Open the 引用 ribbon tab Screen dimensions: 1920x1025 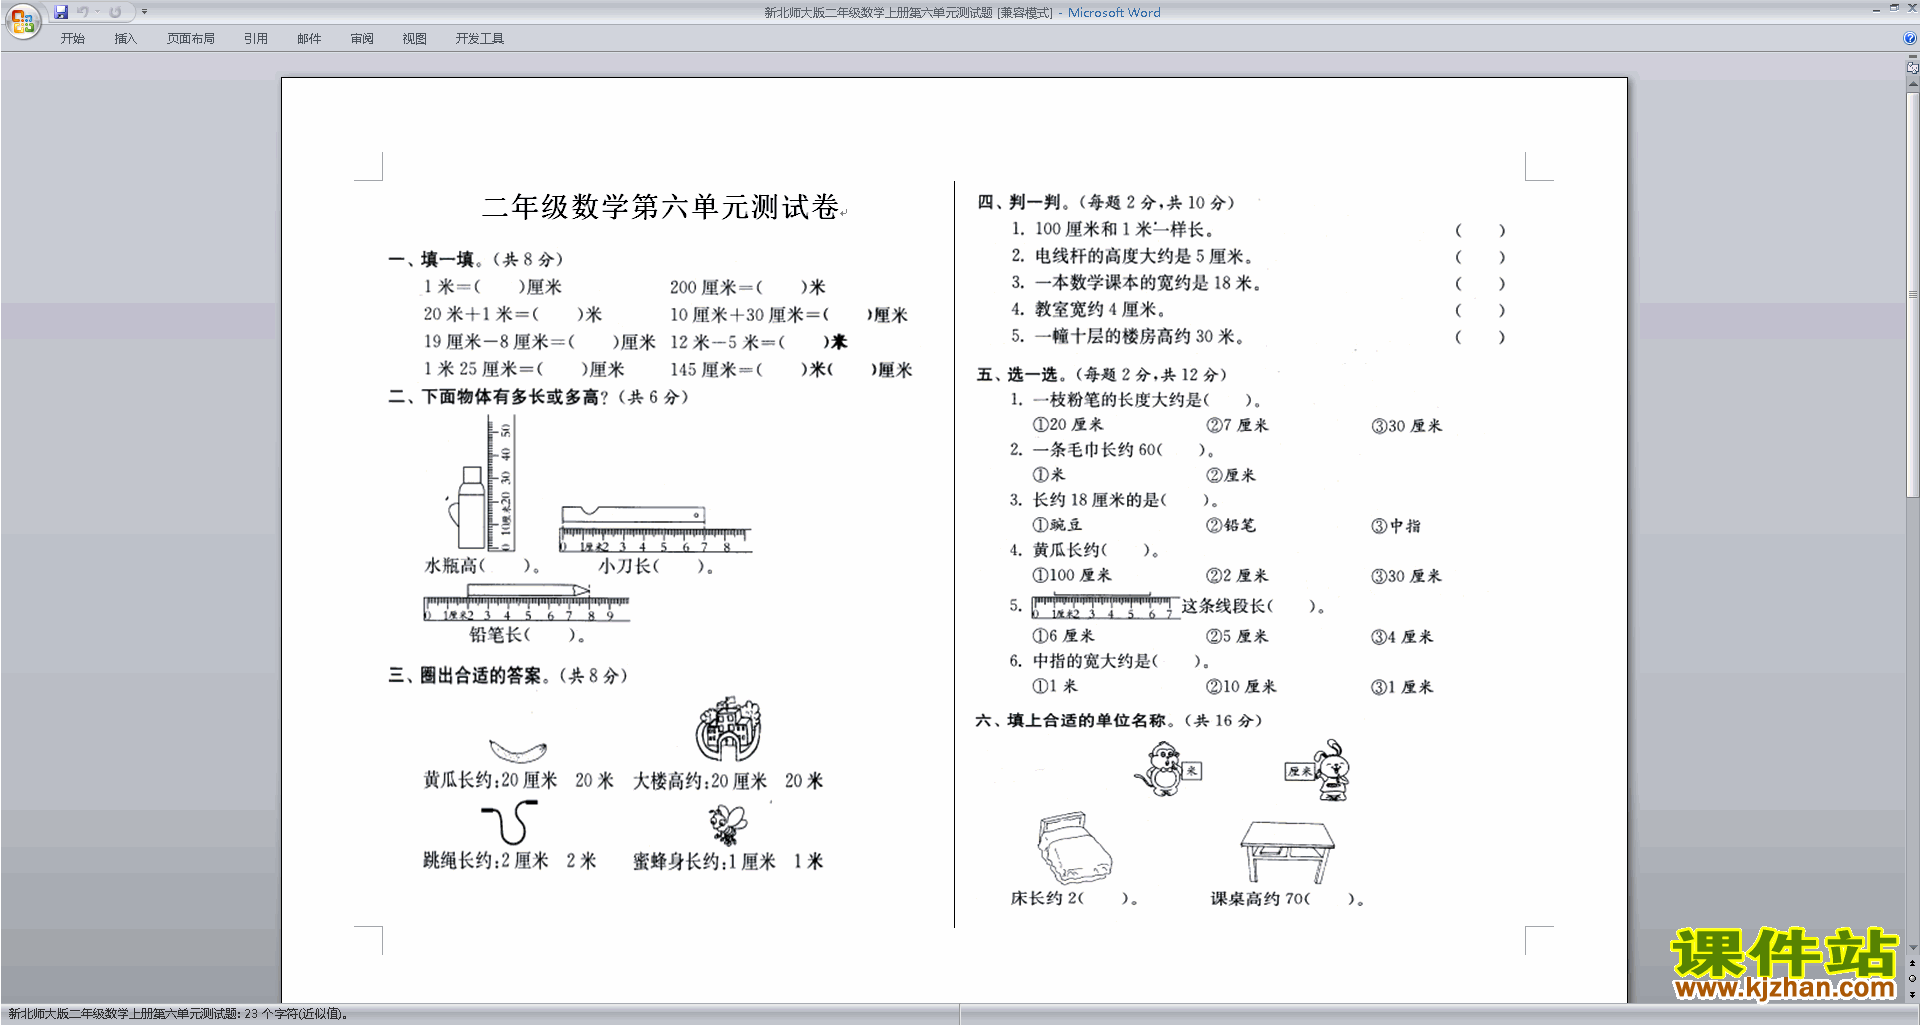(x=256, y=38)
